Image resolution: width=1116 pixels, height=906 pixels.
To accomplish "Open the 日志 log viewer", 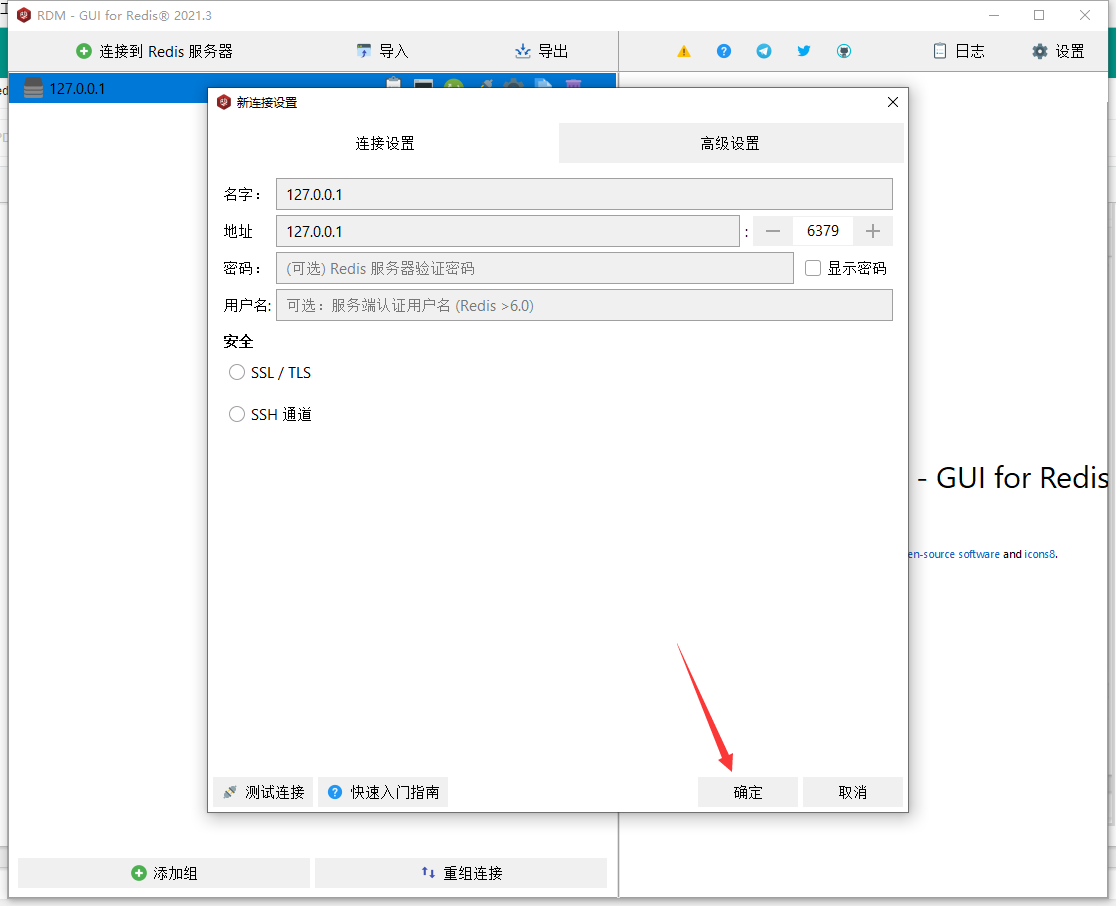I will point(958,51).
